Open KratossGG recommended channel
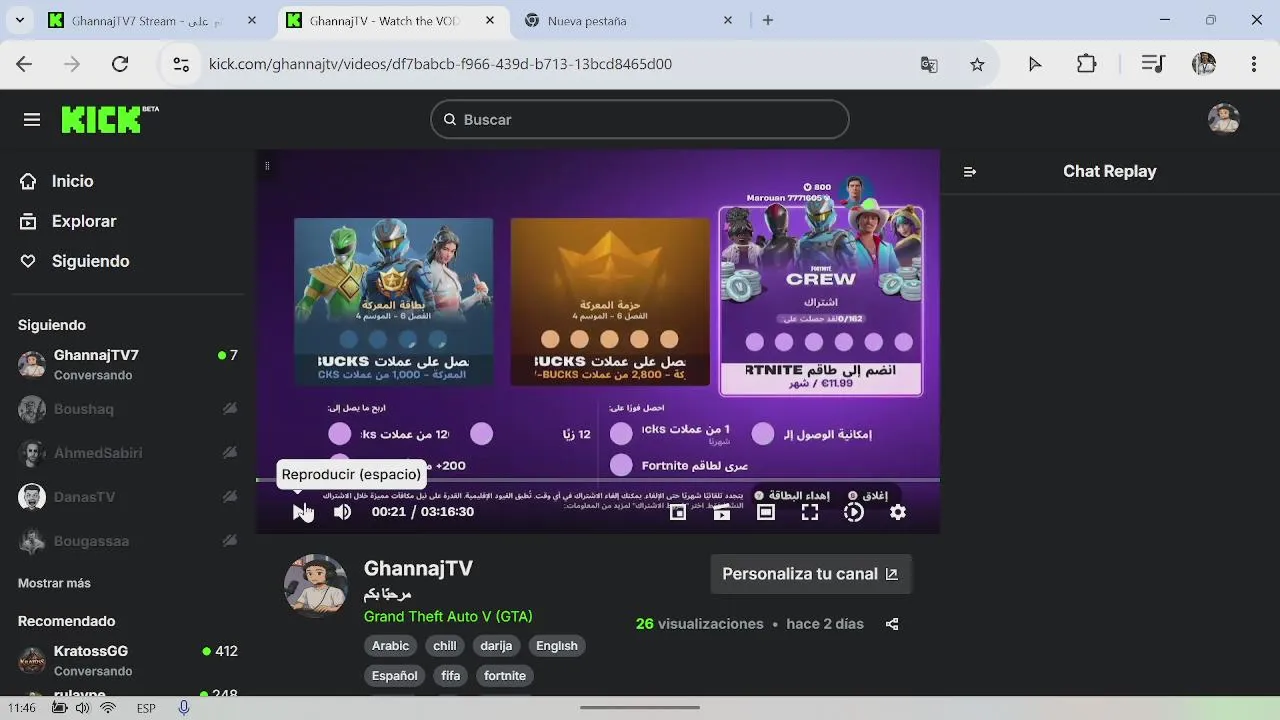The width and height of the screenshot is (1280, 720). (128, 661)
